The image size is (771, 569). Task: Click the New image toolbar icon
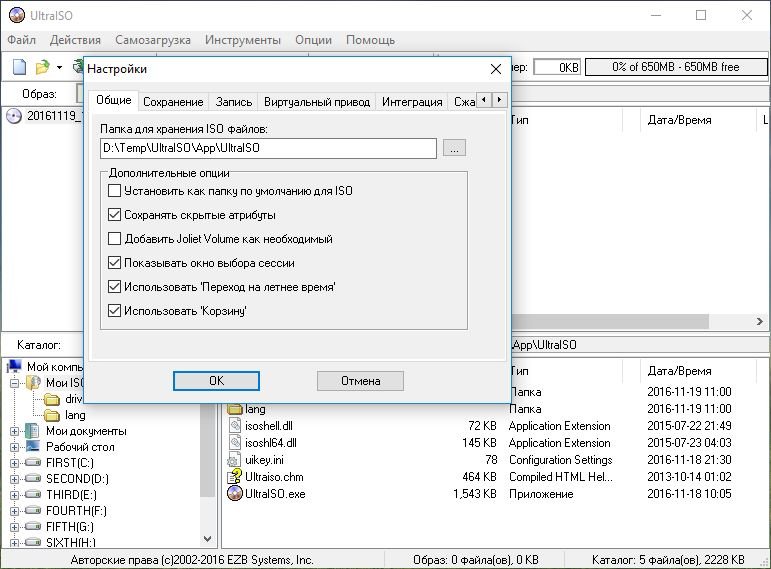tap(19, 67)
